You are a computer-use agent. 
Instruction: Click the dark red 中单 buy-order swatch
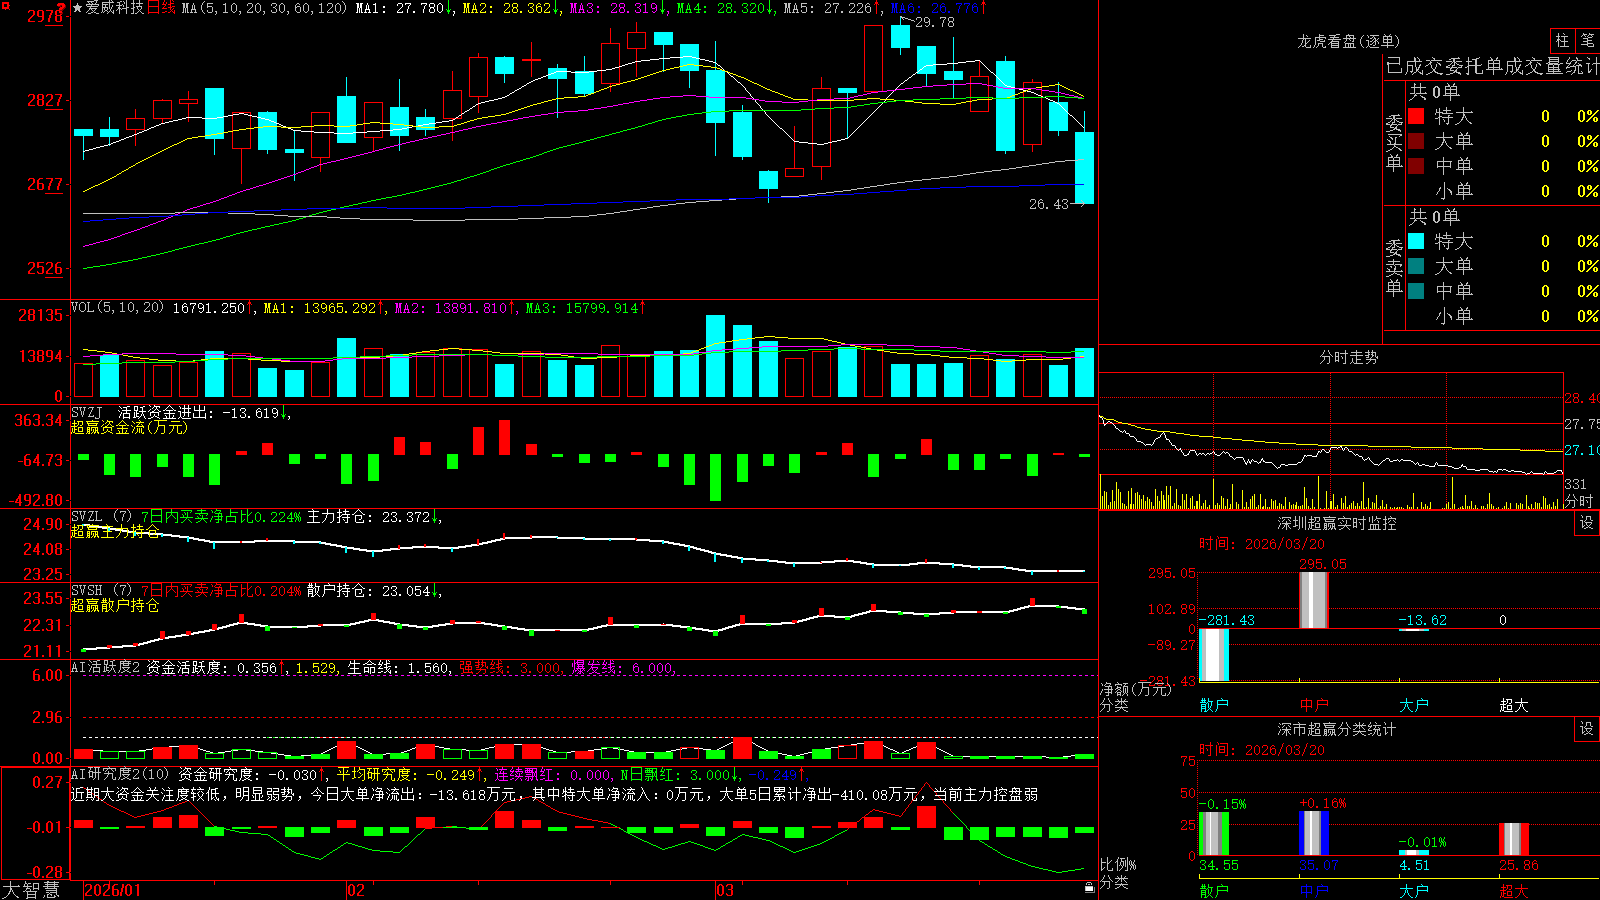pos(1416,166)
